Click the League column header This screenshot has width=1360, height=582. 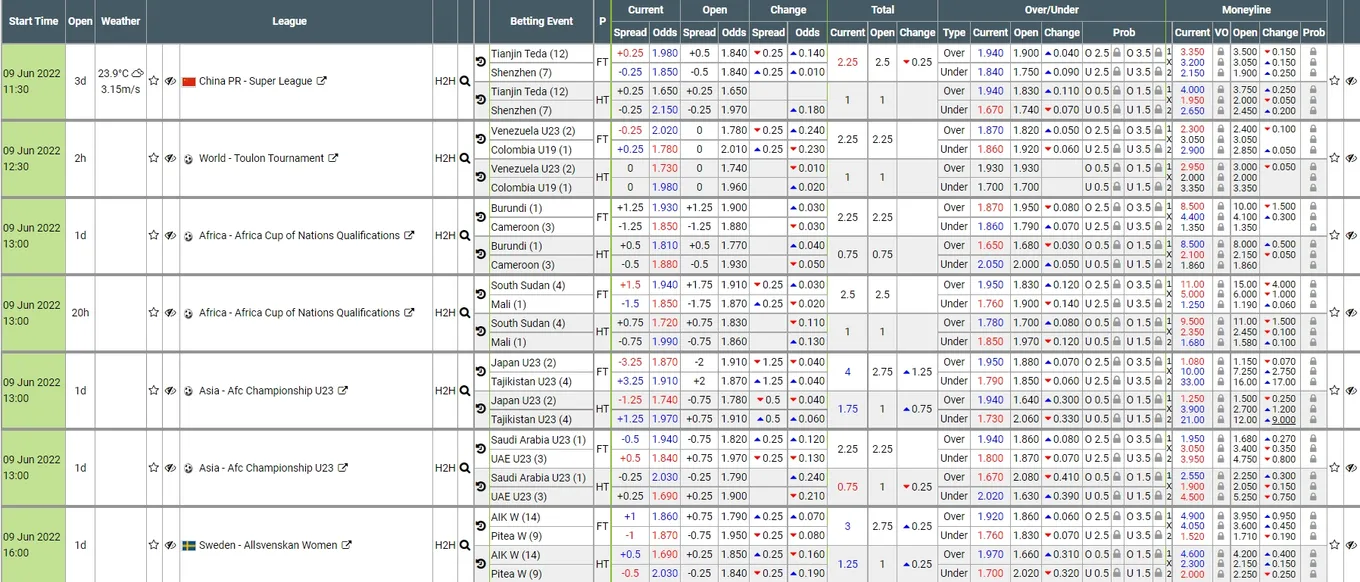point(289,21)
